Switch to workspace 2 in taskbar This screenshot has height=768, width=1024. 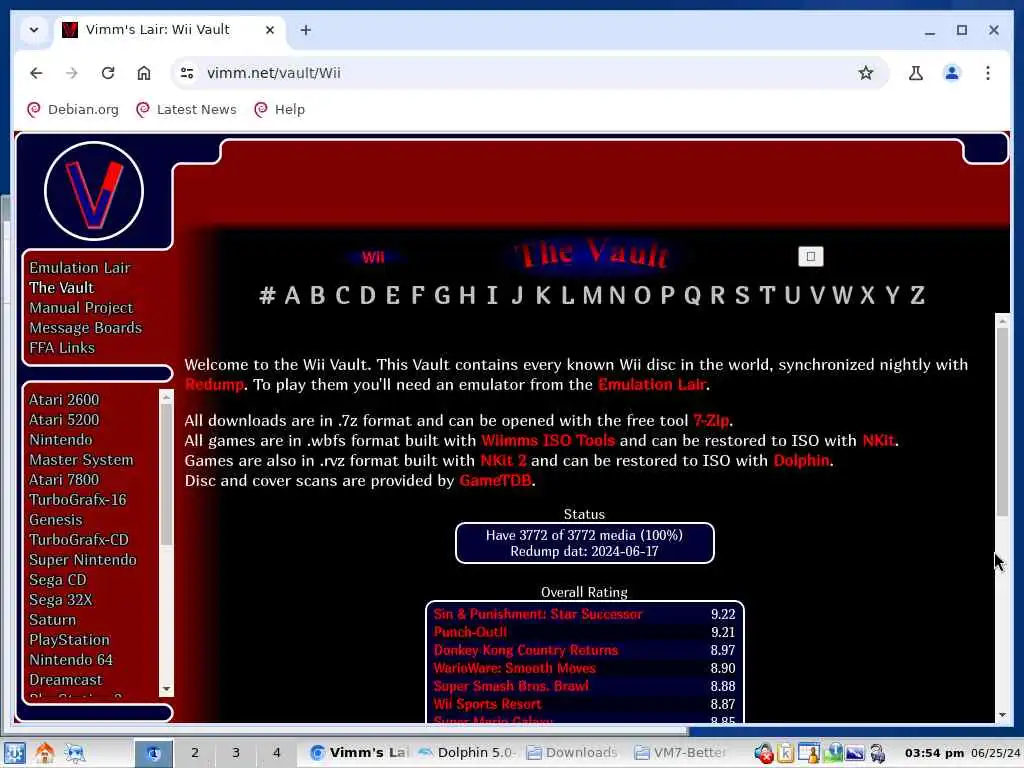(x=195, y=753)
